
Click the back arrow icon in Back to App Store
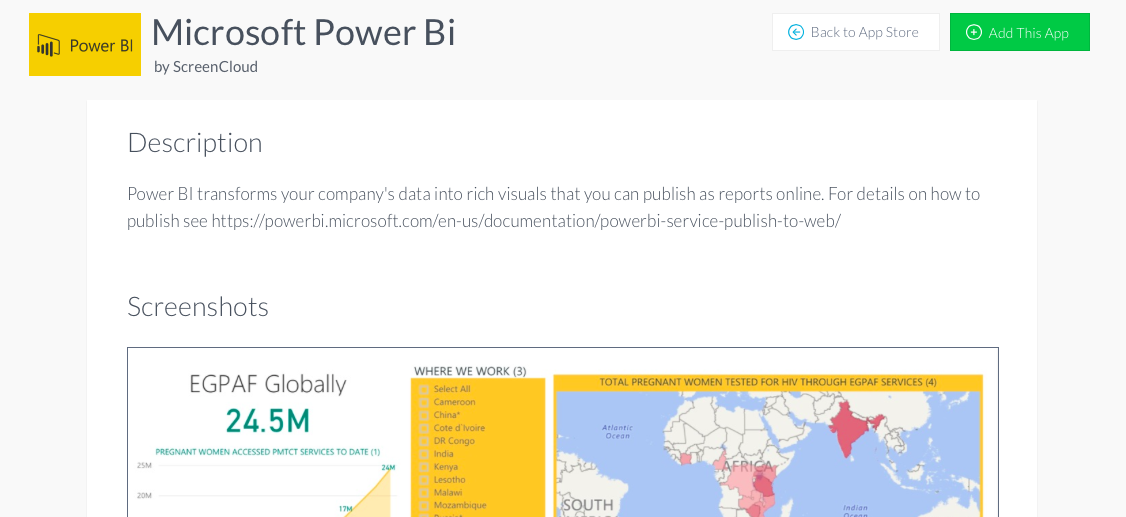pyautogui.click(x=796, y=32)
